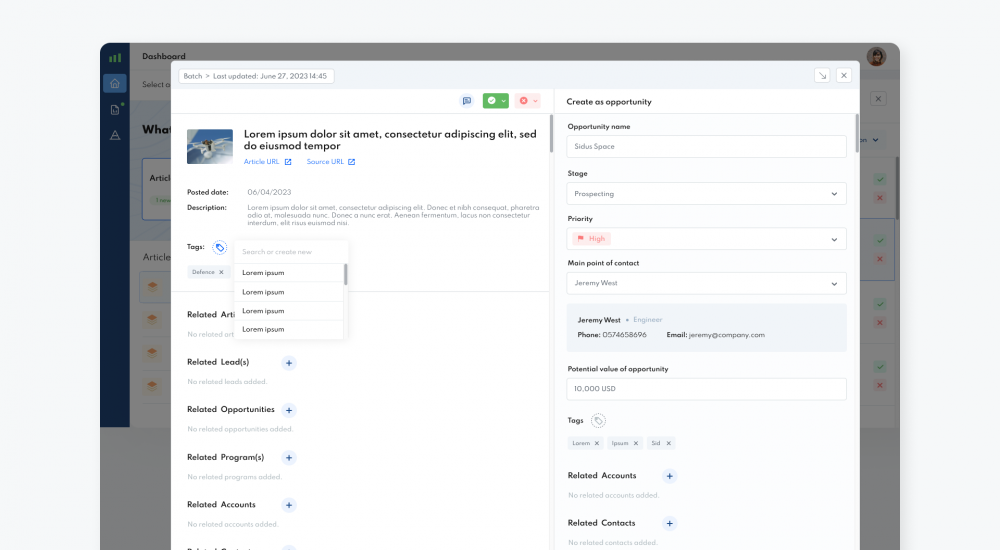The image size is (1000, 550).
Task: Open the Home icon in sidebar
Action: click(115, 84)
